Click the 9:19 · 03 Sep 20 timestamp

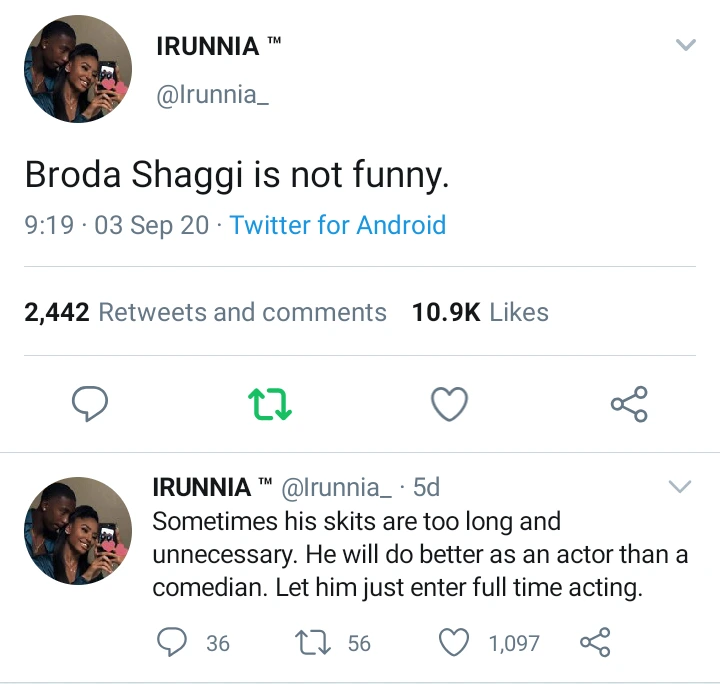click(x=116, y=225)
